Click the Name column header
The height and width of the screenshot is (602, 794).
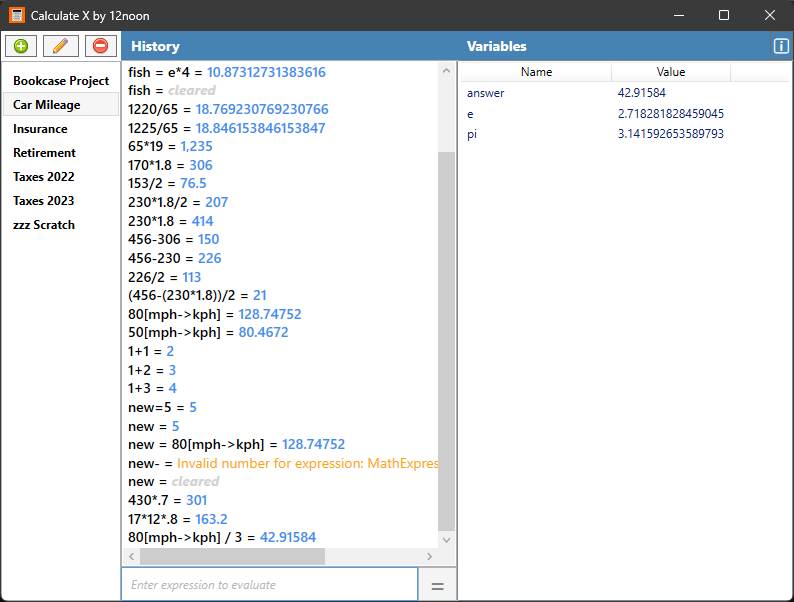536,72
